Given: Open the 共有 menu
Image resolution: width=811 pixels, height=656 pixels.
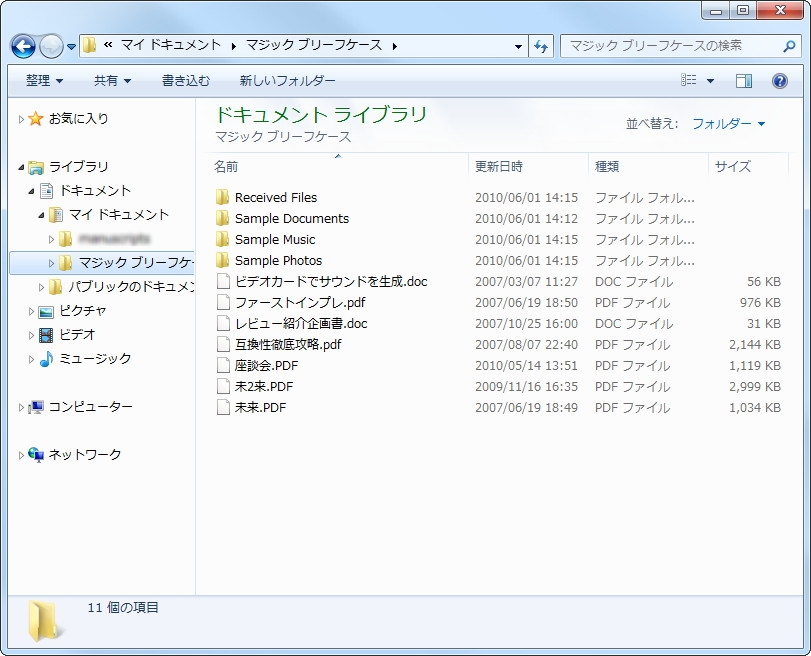Looking at the screenshot, I should point(105,81).
